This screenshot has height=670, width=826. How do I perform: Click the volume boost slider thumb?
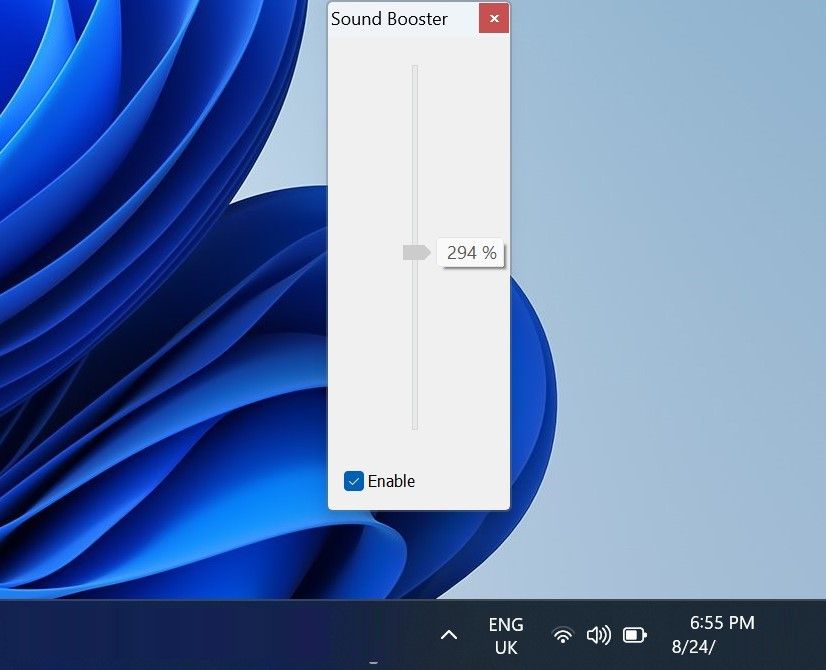click(415, 253)
